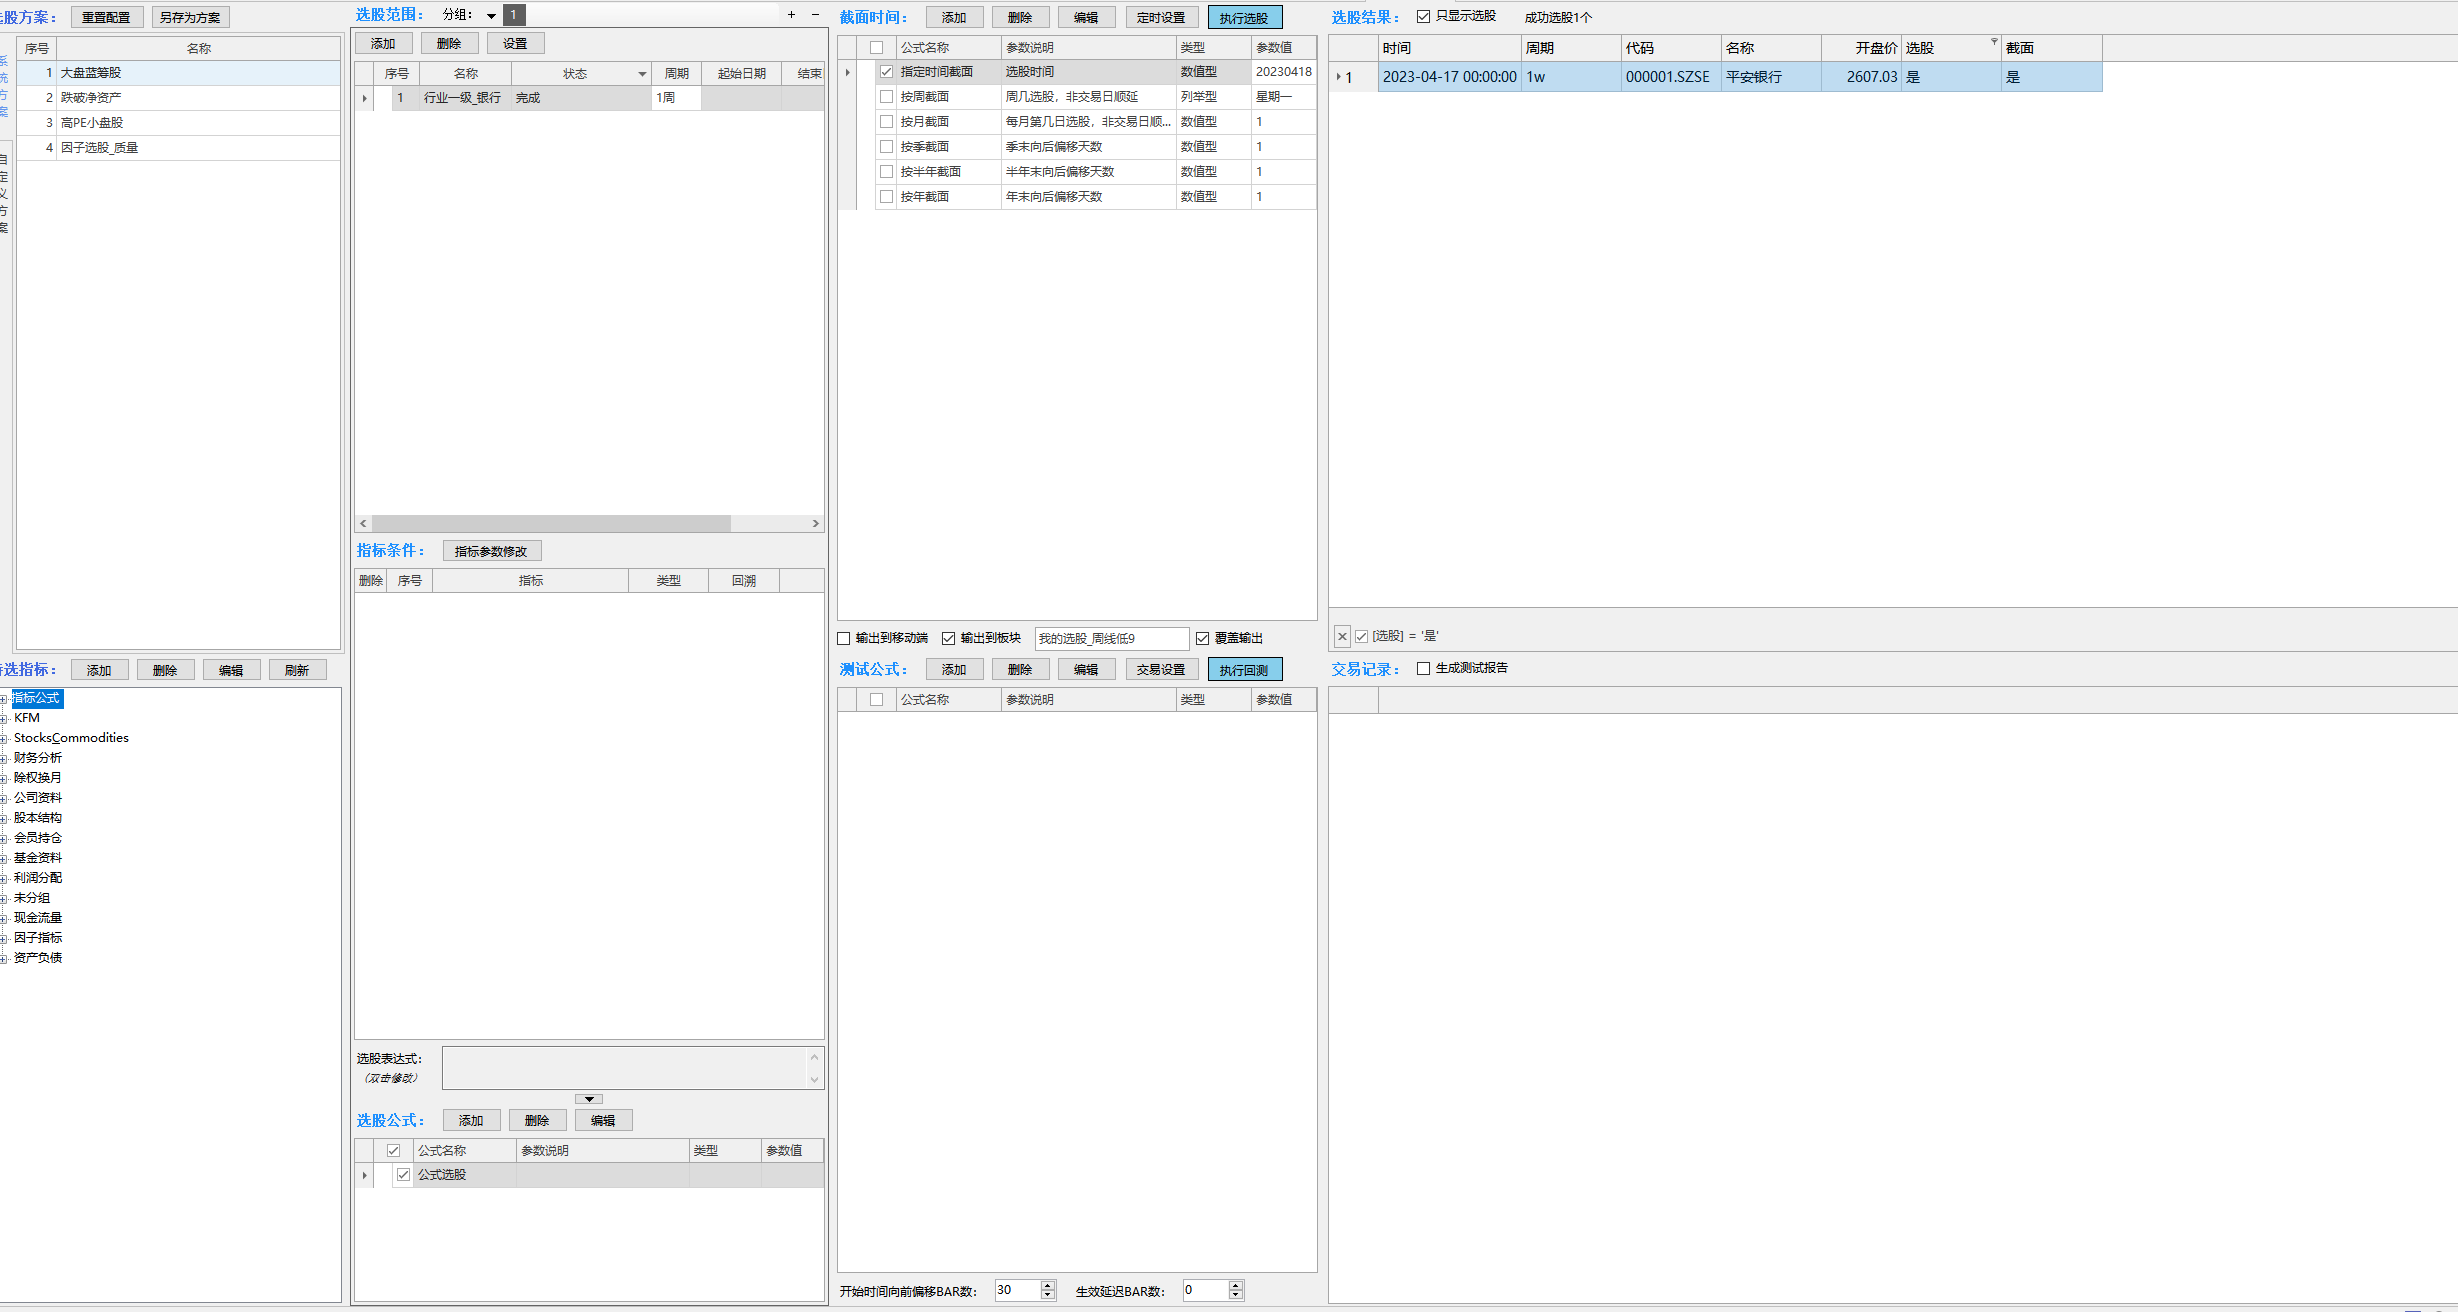Open the 状态 column dropdown arrow

point(642,74)
